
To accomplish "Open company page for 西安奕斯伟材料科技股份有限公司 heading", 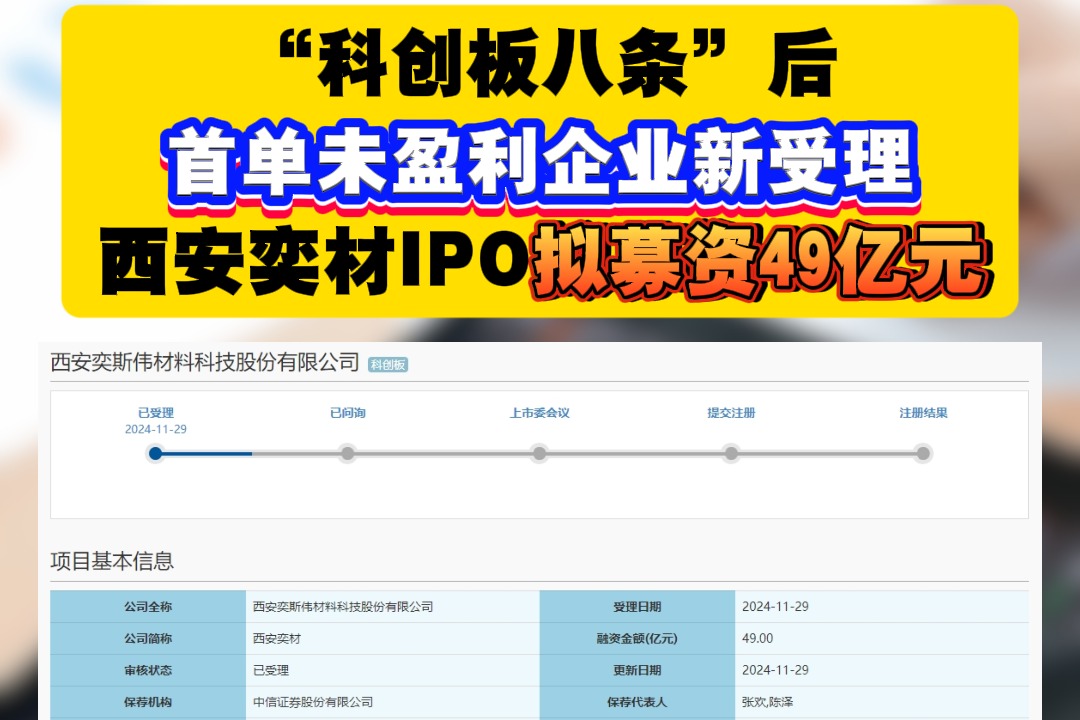I will click(200, 364).
